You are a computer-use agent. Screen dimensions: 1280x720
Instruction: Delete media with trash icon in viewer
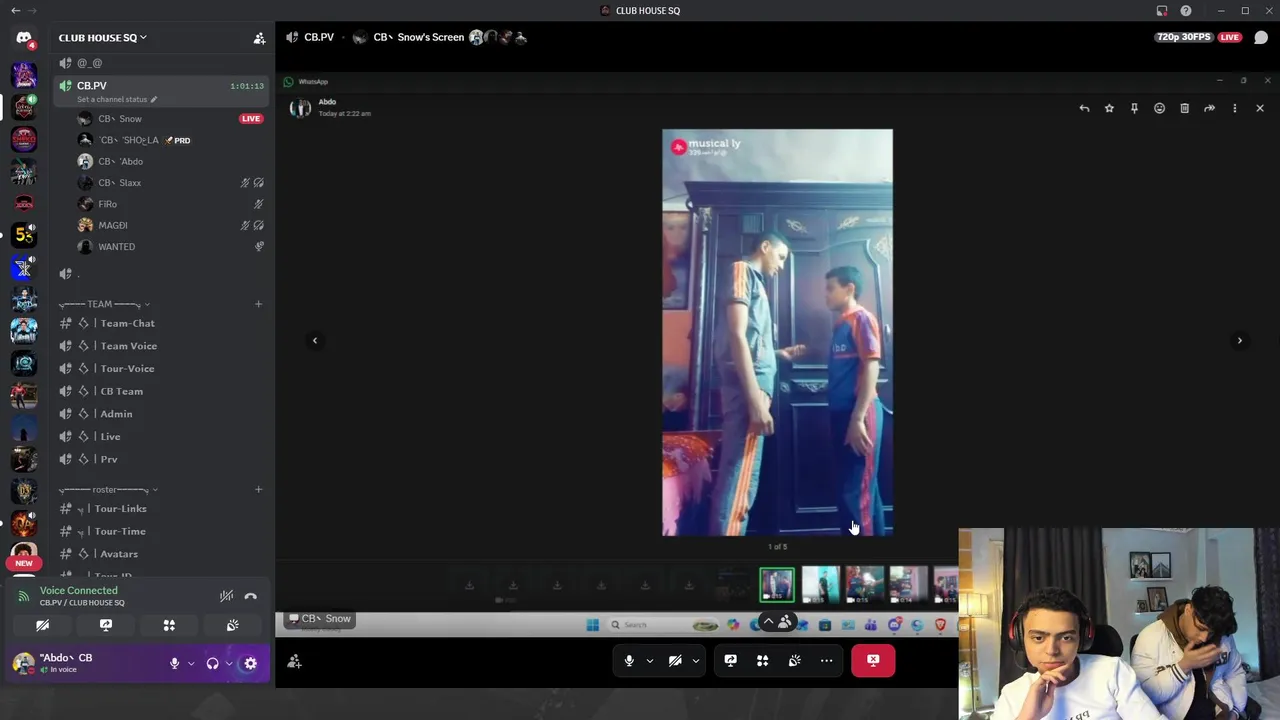pyautogui.click(x=1184, y=108)
